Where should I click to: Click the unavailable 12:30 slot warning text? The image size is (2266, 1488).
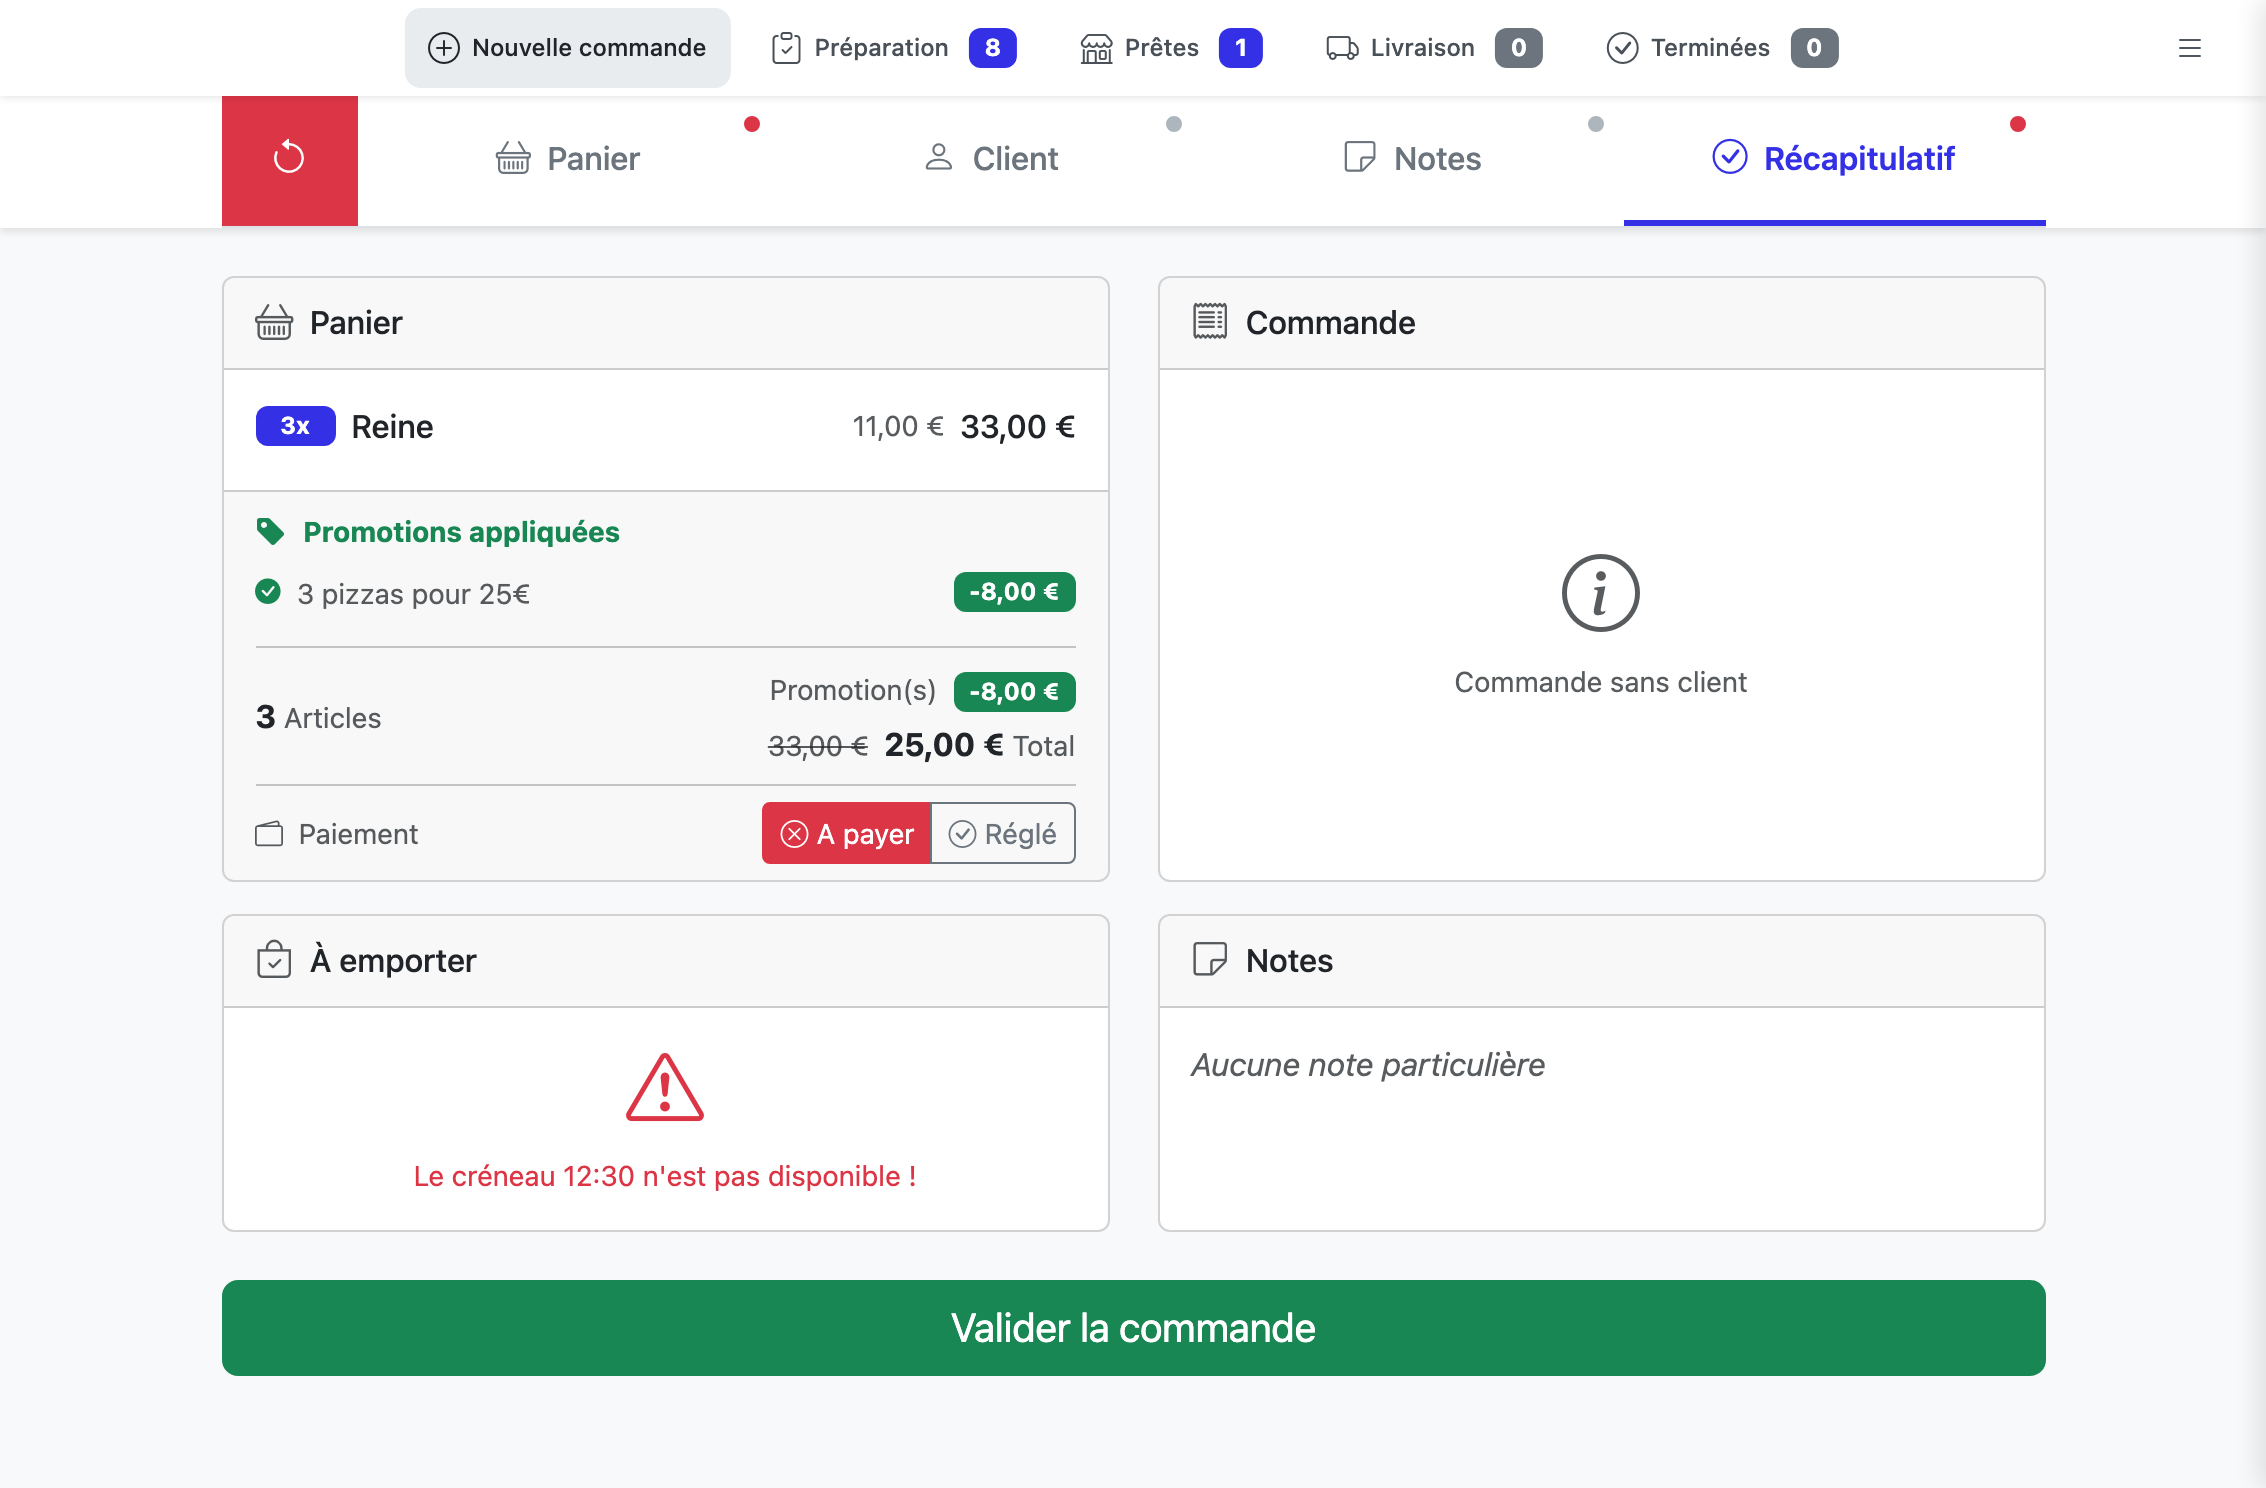point(665,1176)
